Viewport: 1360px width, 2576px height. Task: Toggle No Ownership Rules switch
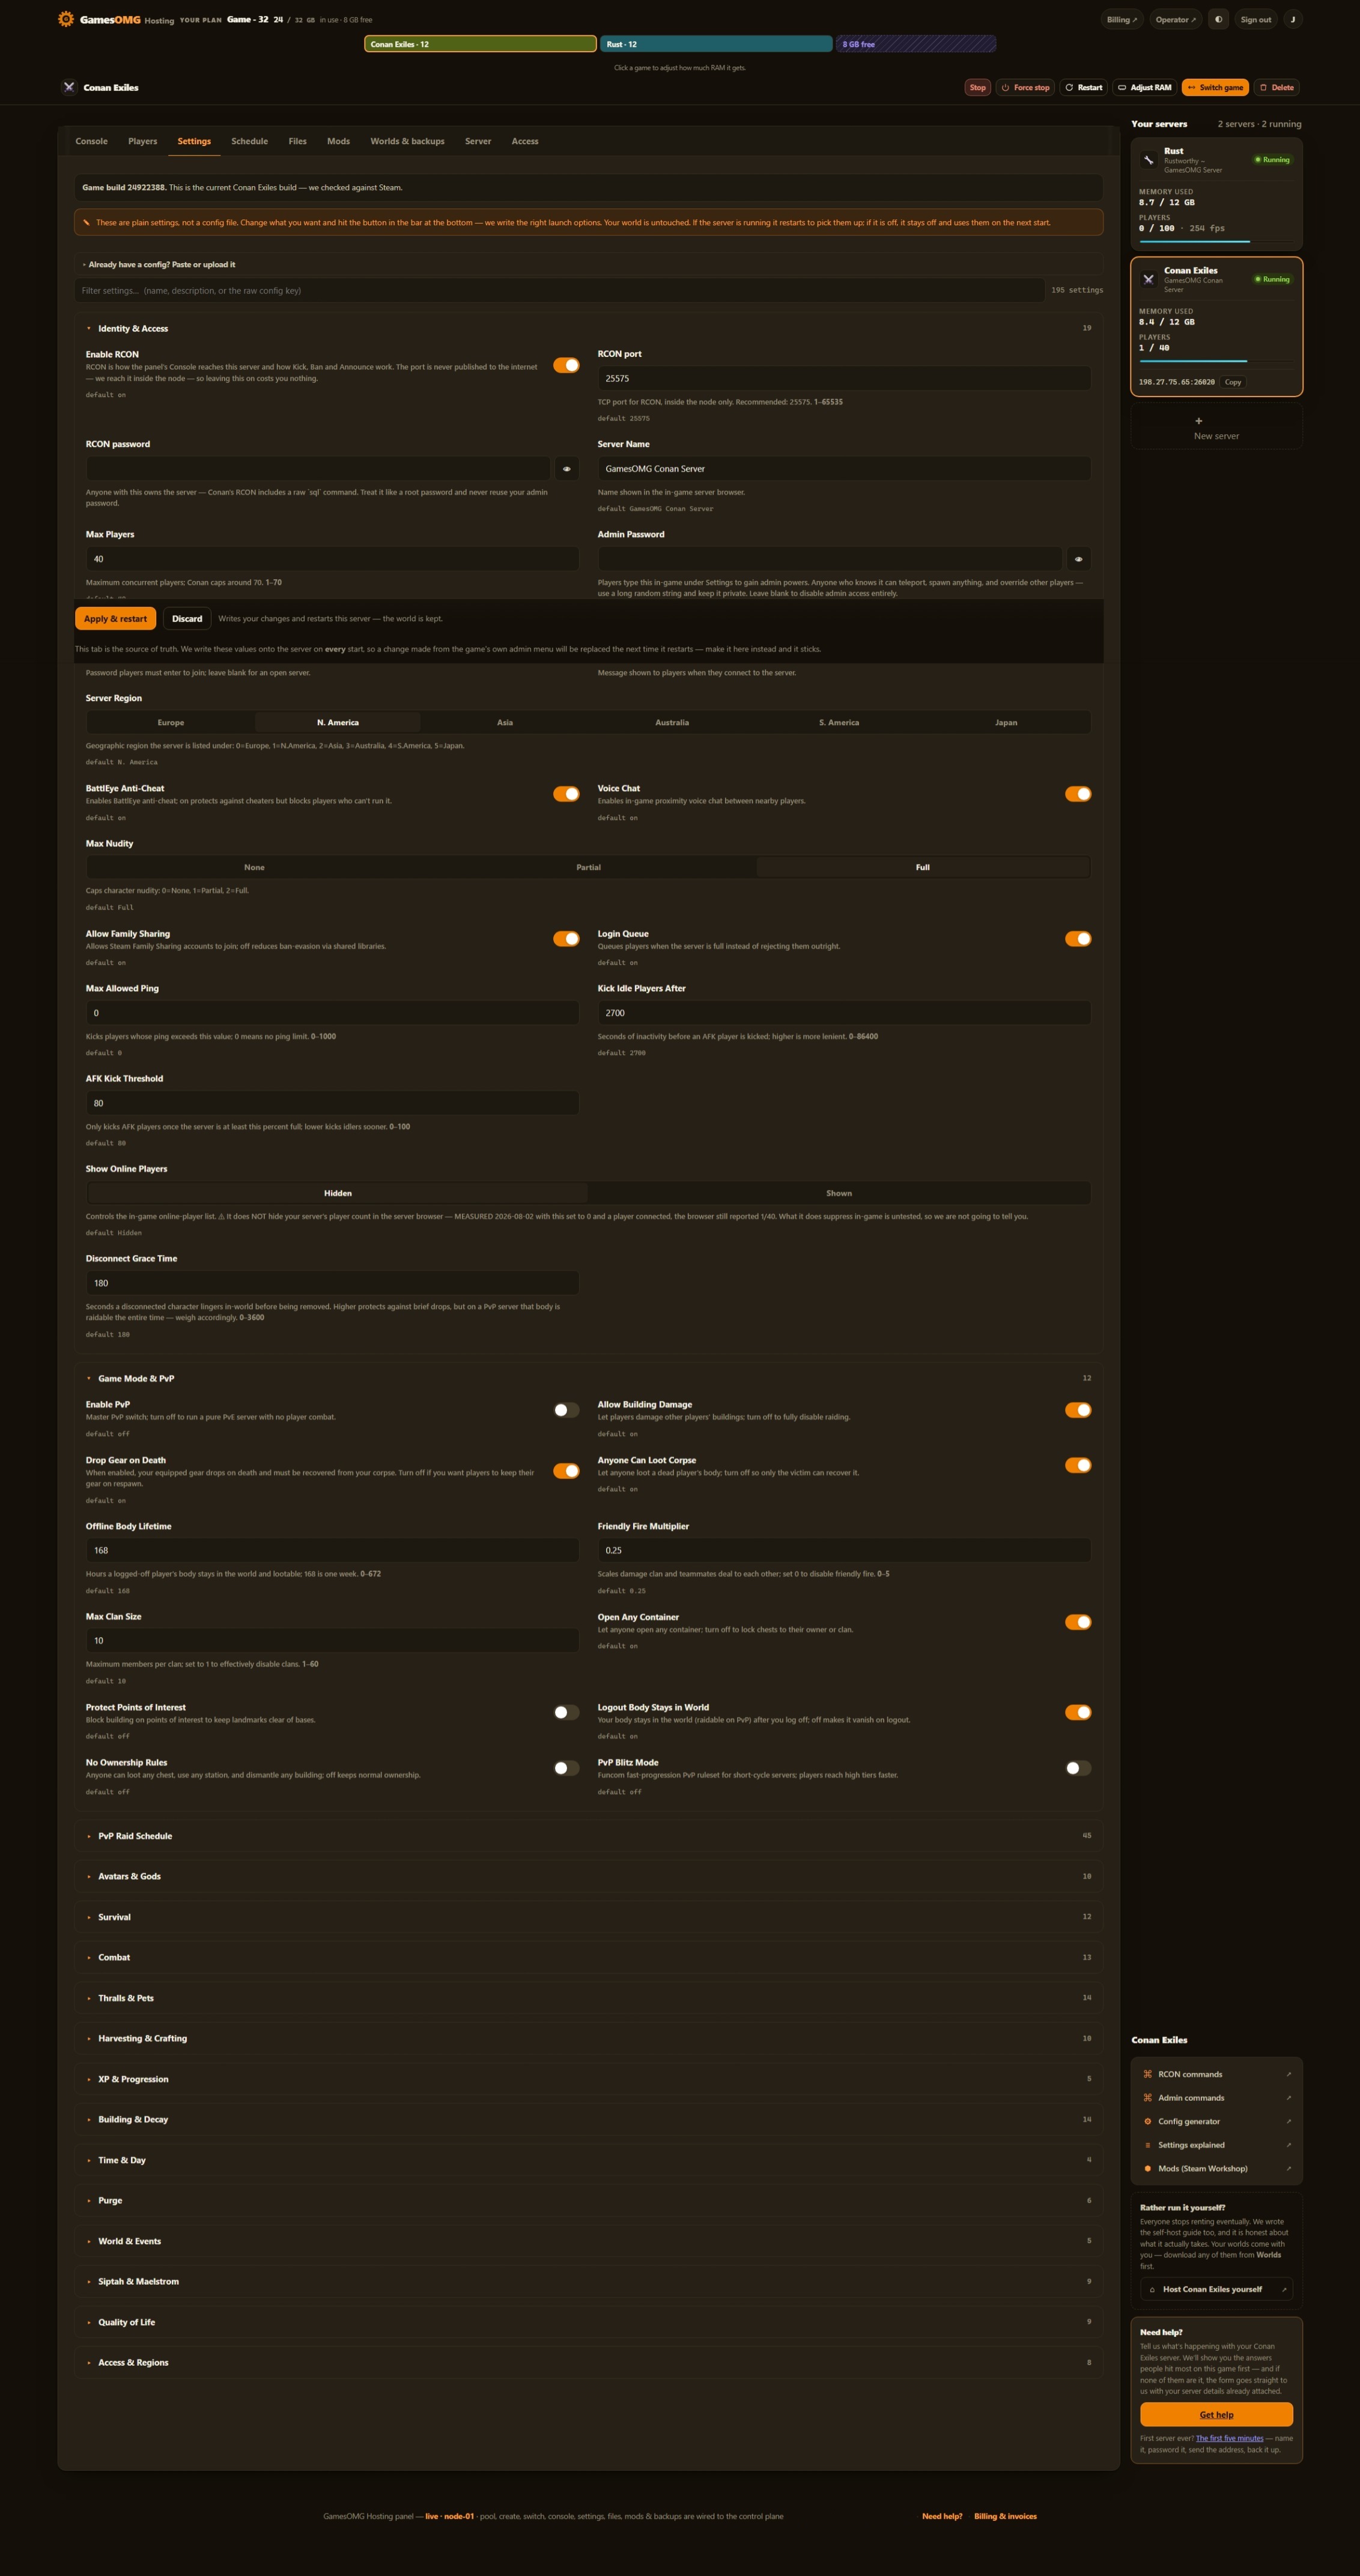click(x=566, y=1768)
